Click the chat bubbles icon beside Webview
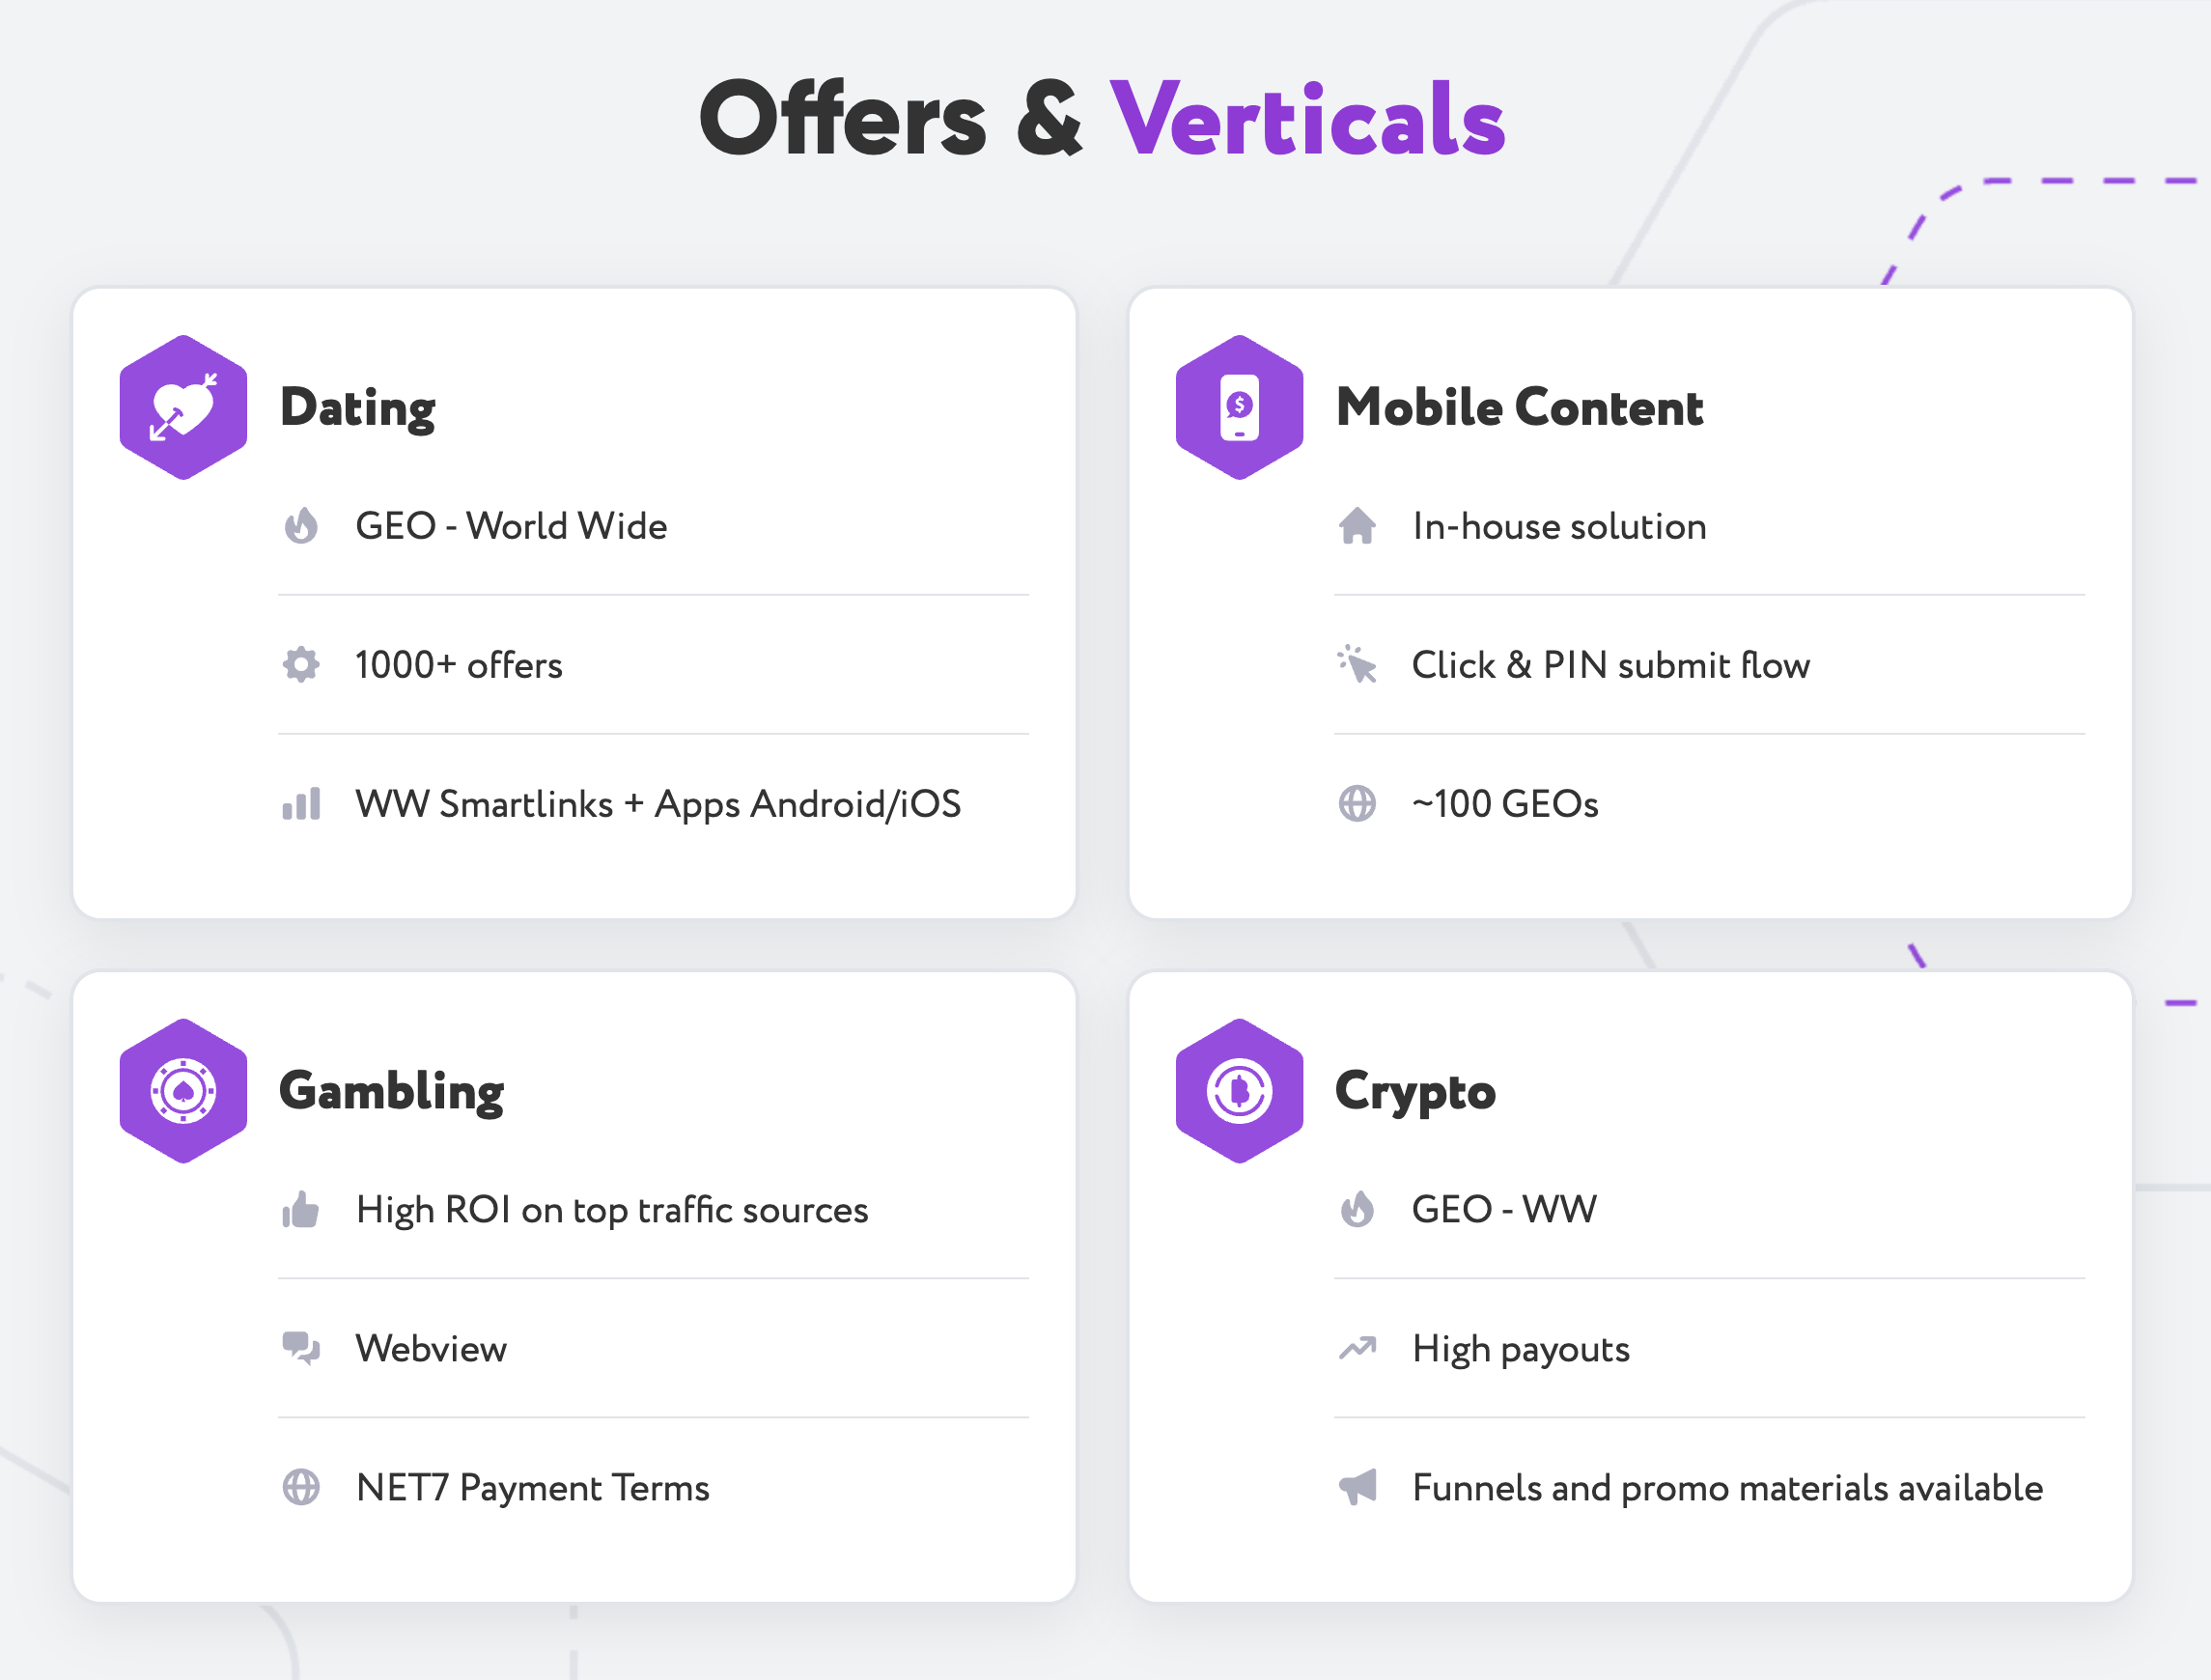The width and height of the screenshot is (2211, 1680). tap(301, 1349)
